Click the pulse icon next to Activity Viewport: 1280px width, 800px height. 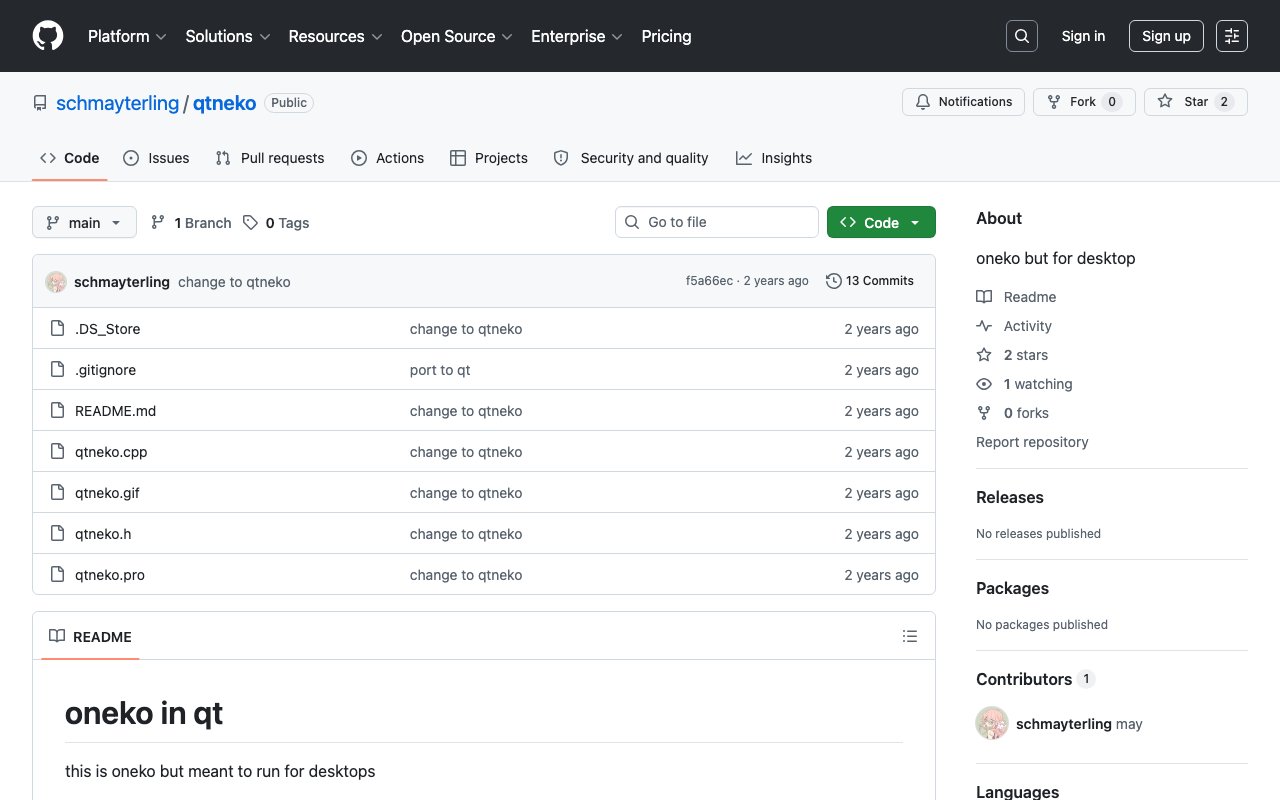pyautogui.click(x=984, y=326)
